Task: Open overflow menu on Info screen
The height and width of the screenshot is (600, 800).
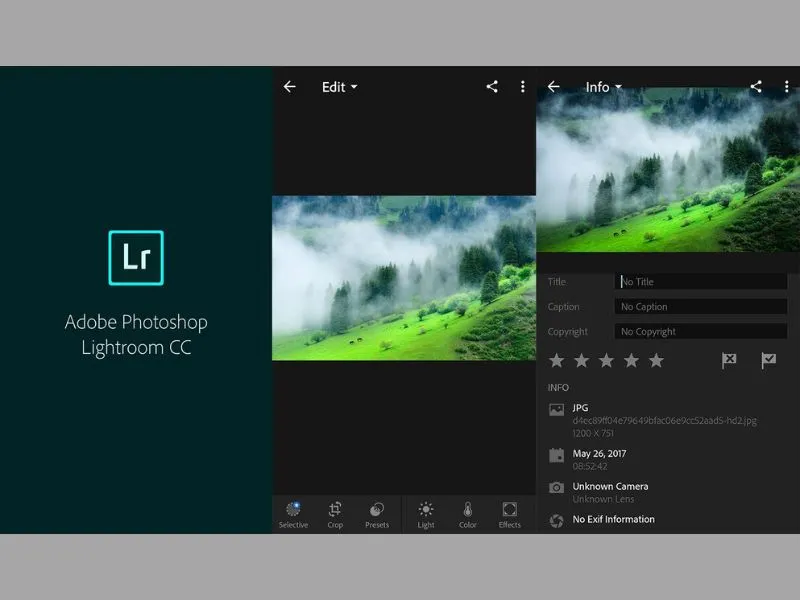Action: [x=786, y=87]
